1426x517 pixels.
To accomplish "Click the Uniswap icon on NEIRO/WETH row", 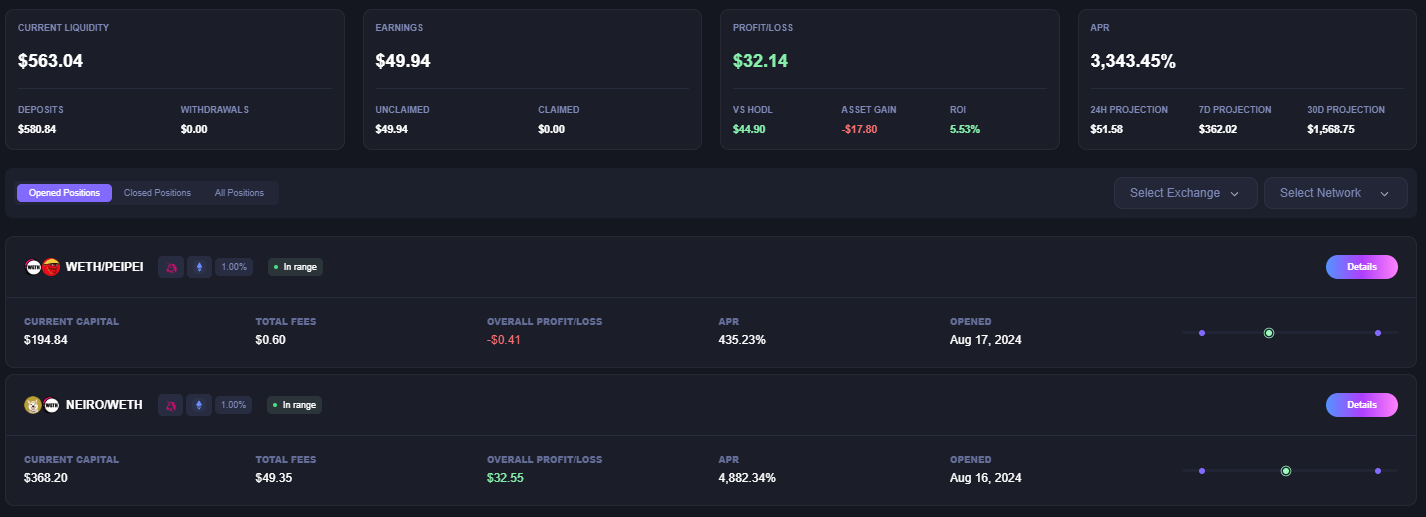I will (x=170, y=405).
